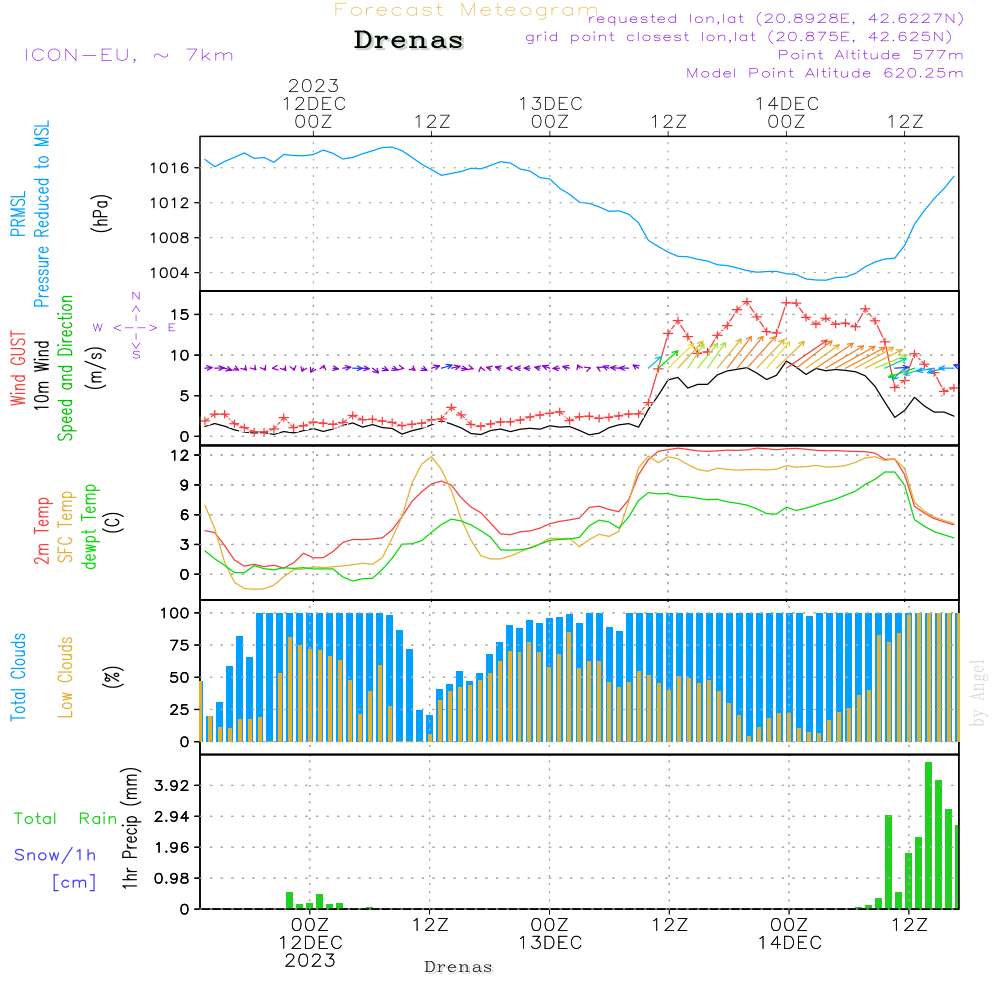Click 'Speed and Direction' green label
The width and height of the screenshot is (1000, 1000).
click(x=66, y=368)
